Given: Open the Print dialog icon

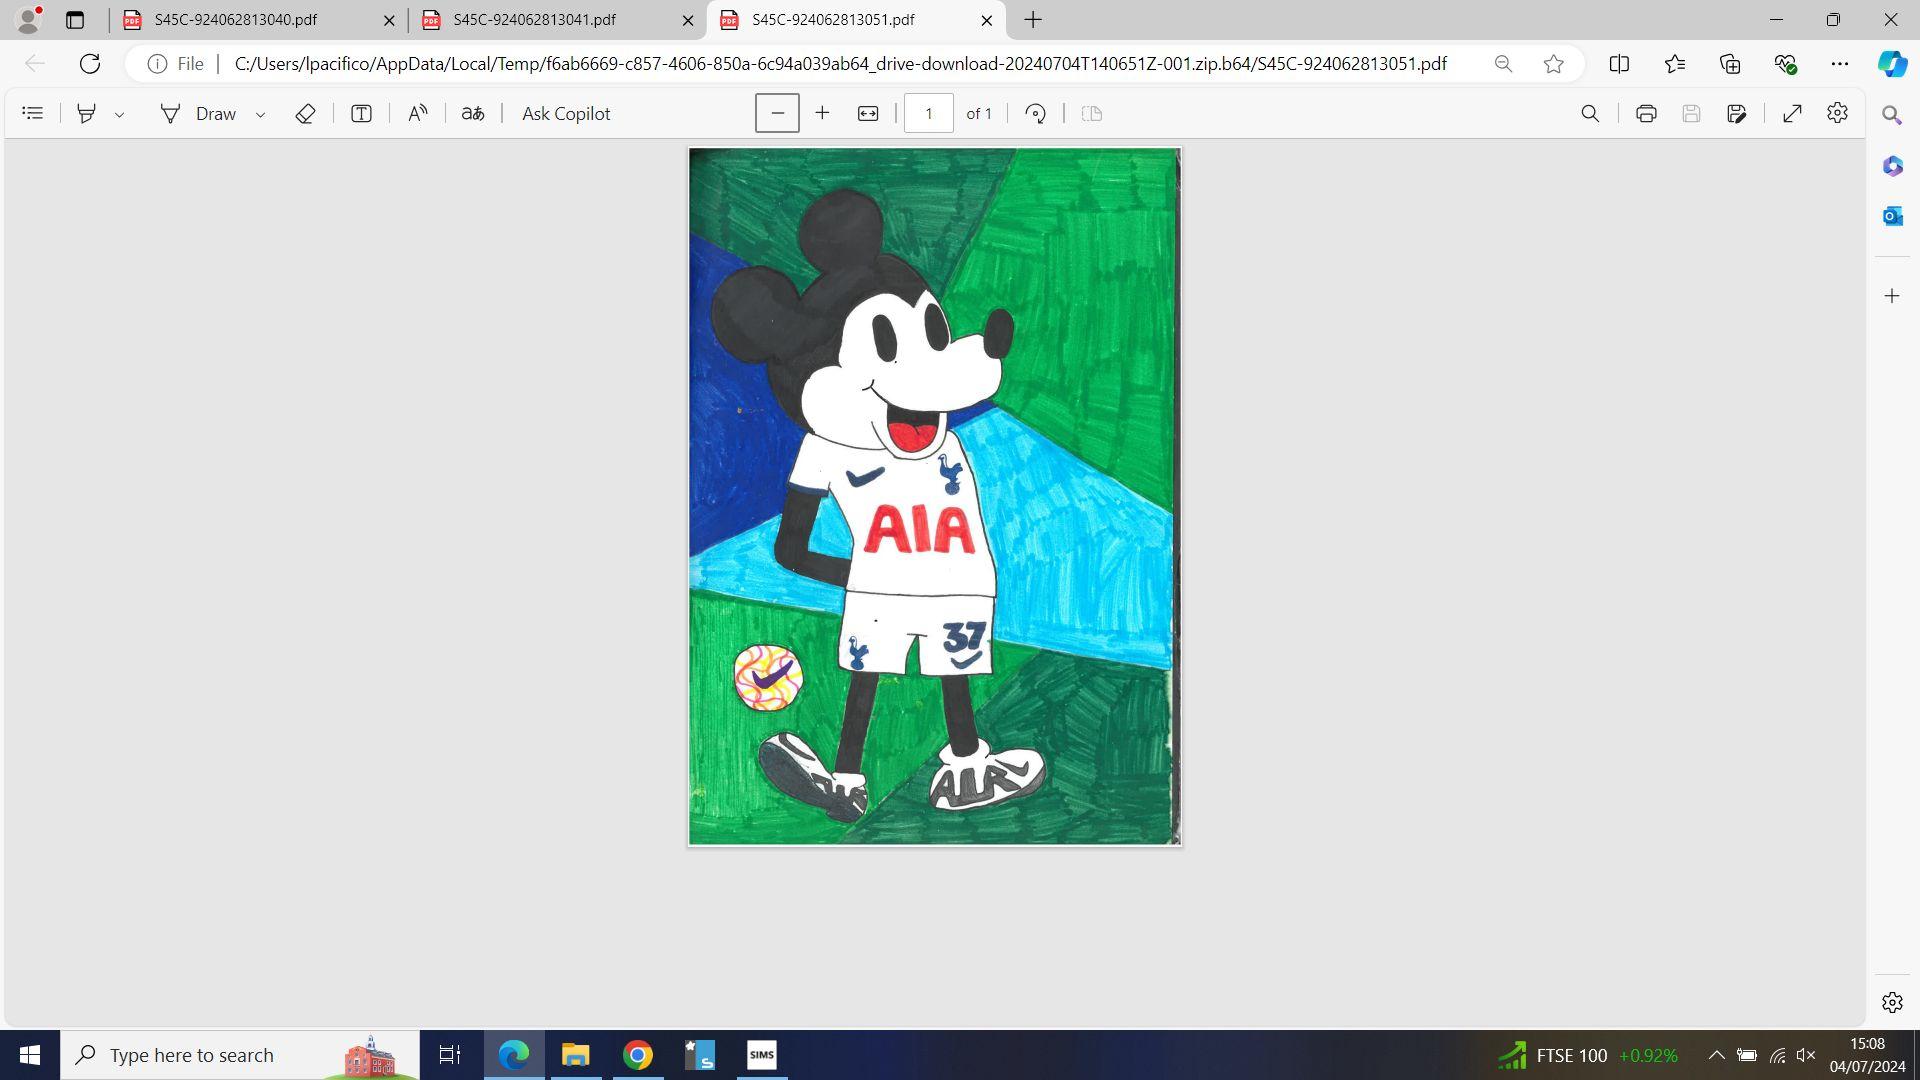Looking at the screenshot, I should coord(1645,114).
